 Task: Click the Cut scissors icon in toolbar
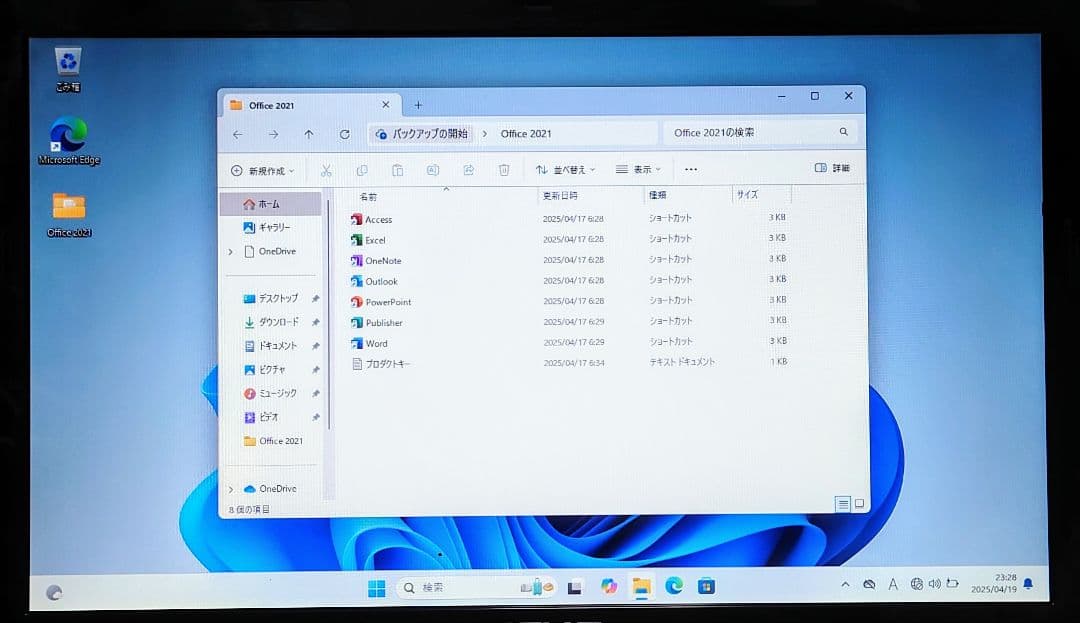click(326, 171)
